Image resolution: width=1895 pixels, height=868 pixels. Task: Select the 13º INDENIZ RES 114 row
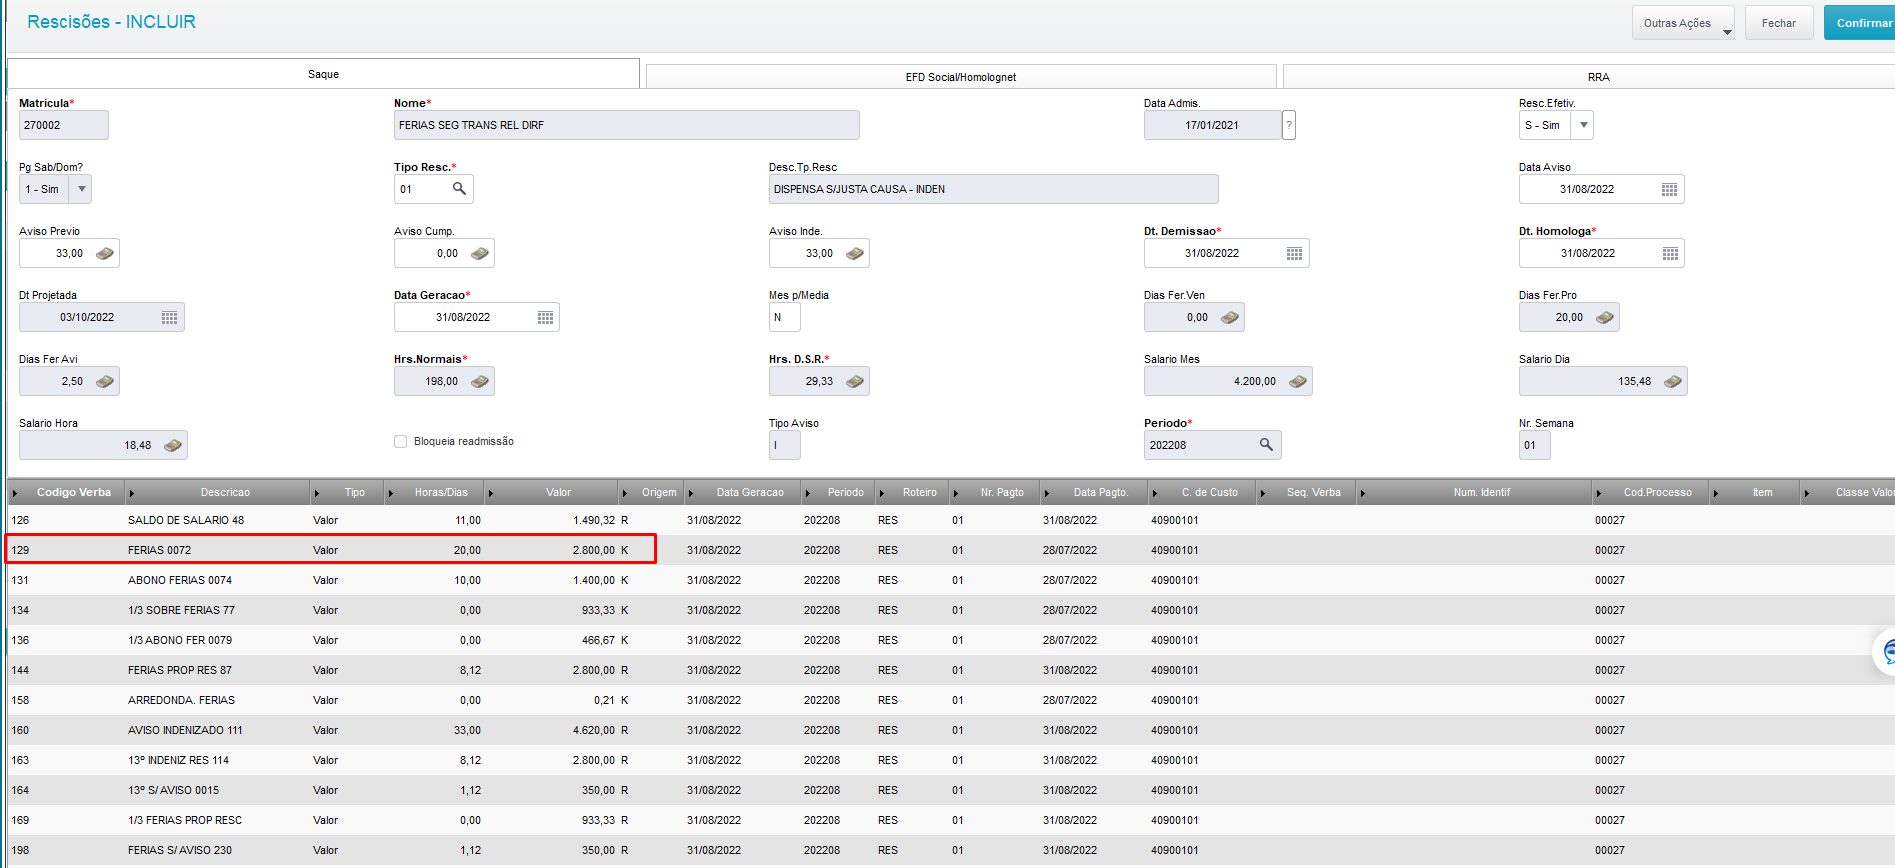(x=950, y=760)
